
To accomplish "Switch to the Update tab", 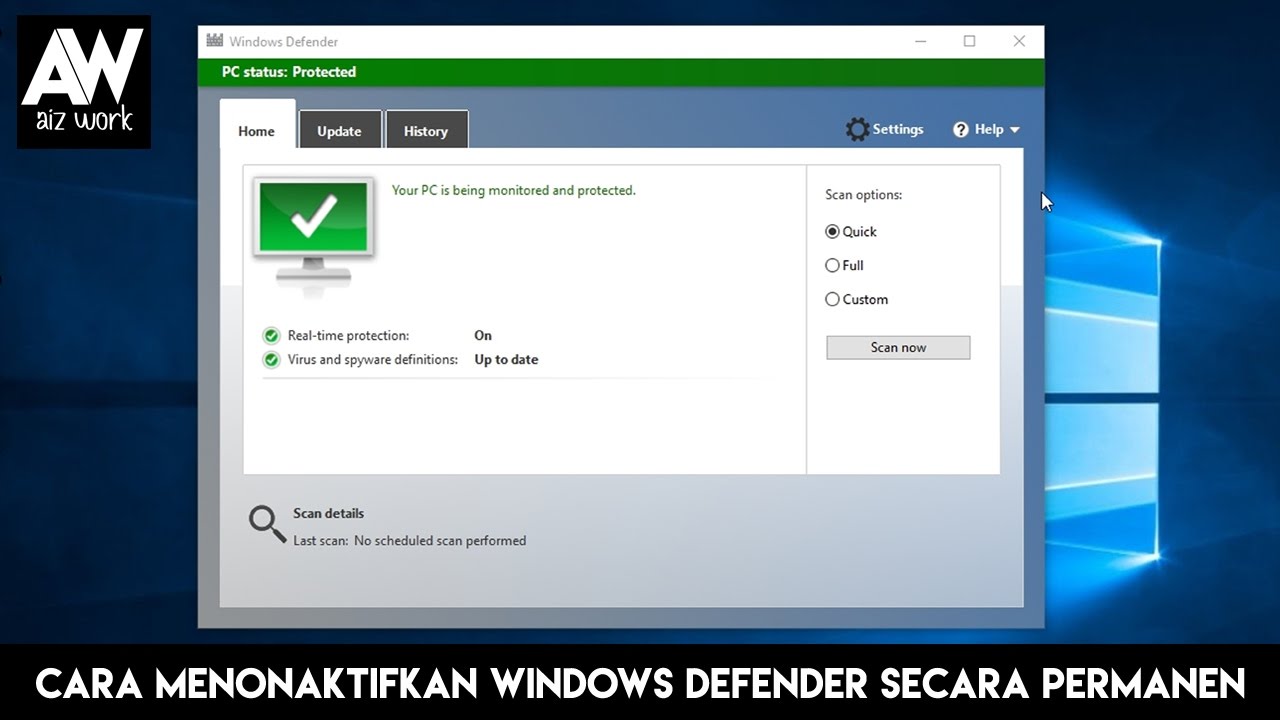I will tap(340, 130).
